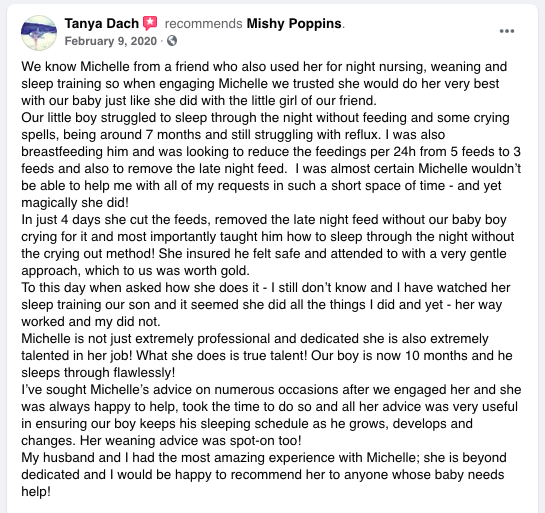Click the line starting 'In just 4 days'

264,220
